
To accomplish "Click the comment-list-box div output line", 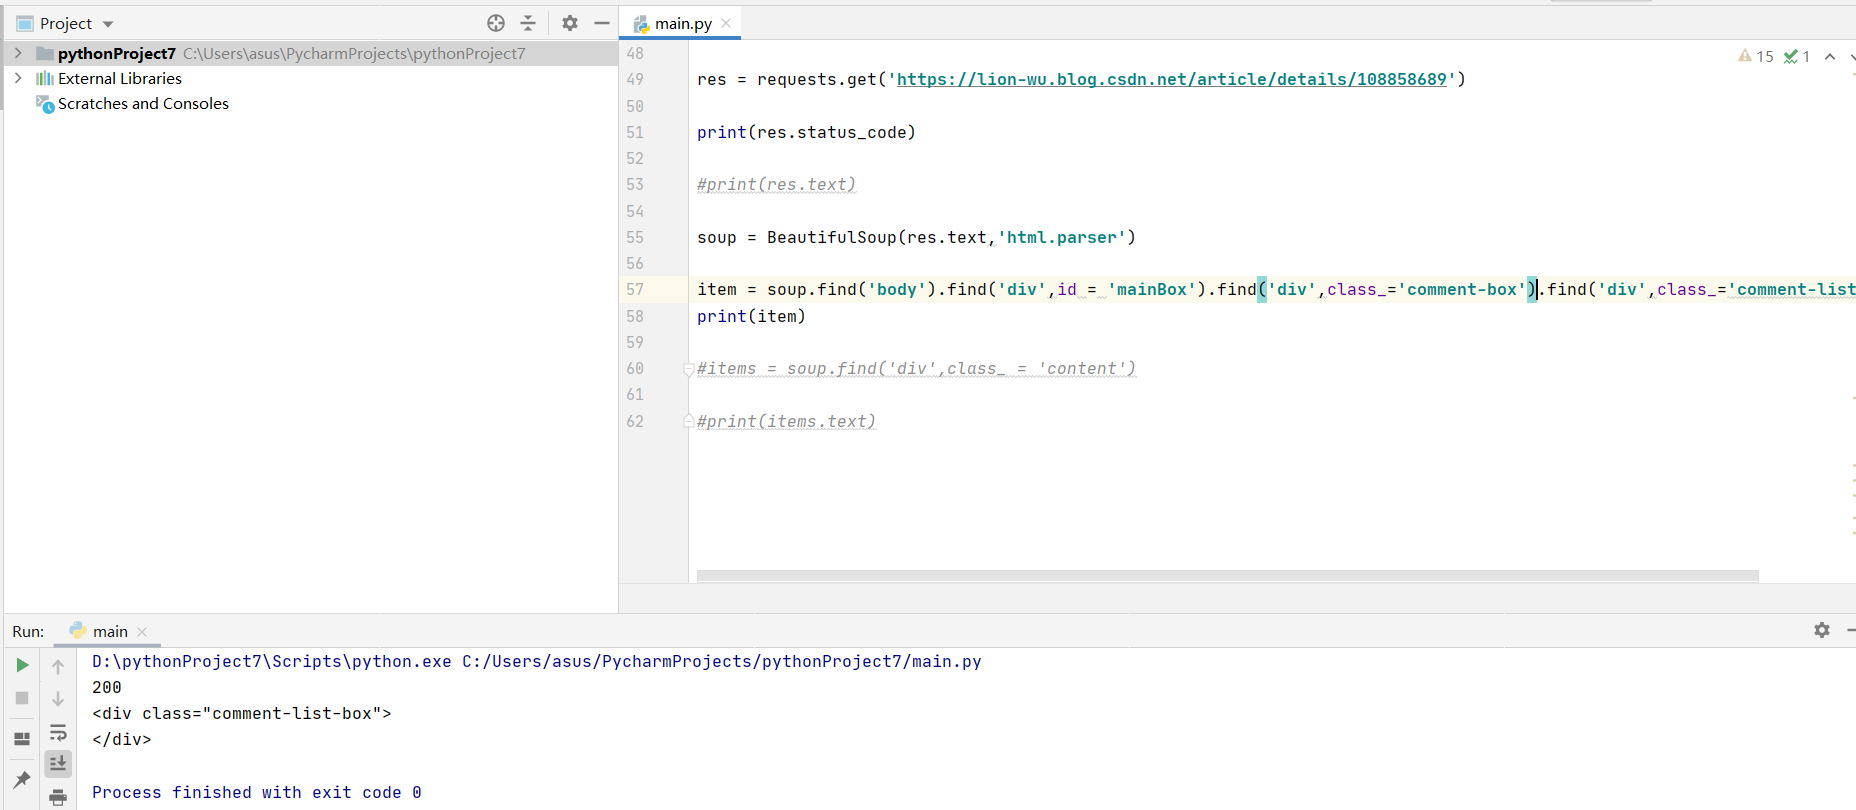I will 242,714.
